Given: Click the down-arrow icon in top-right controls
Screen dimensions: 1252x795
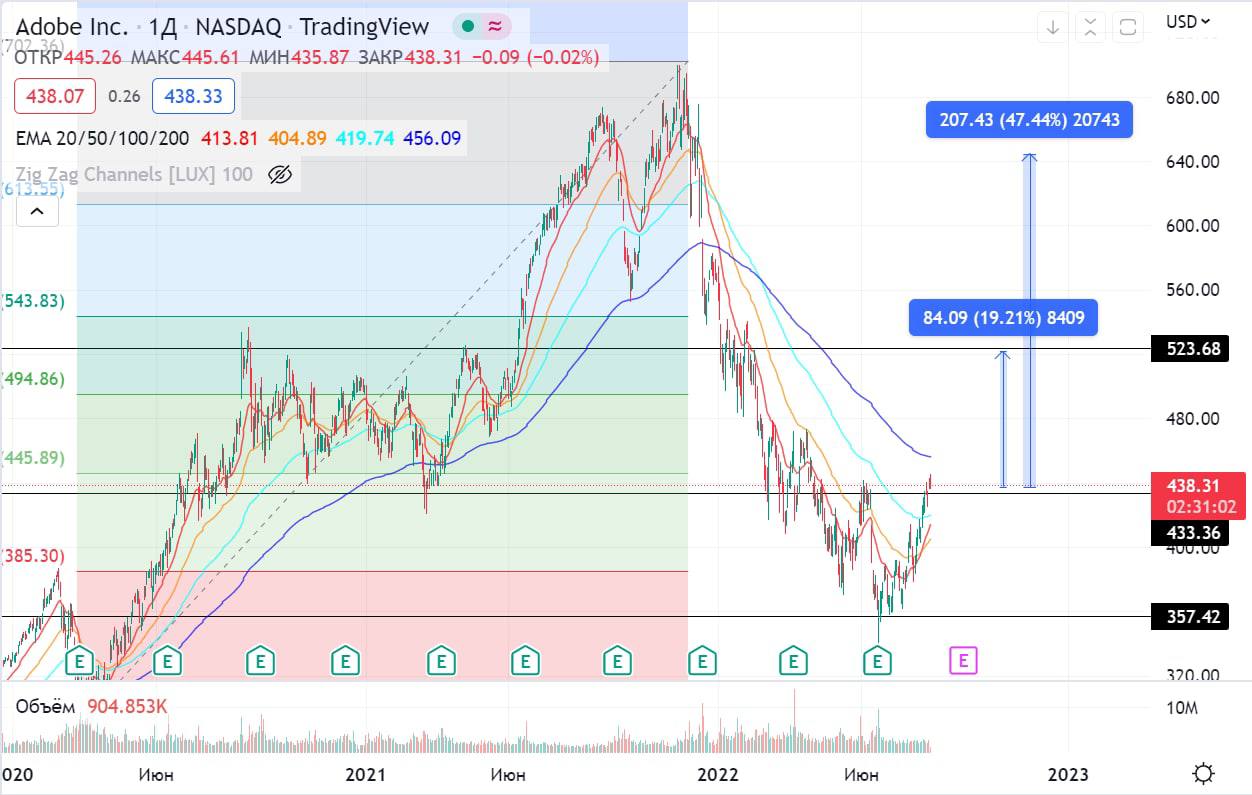Looking at the screenshot, I should (1053, 27).
